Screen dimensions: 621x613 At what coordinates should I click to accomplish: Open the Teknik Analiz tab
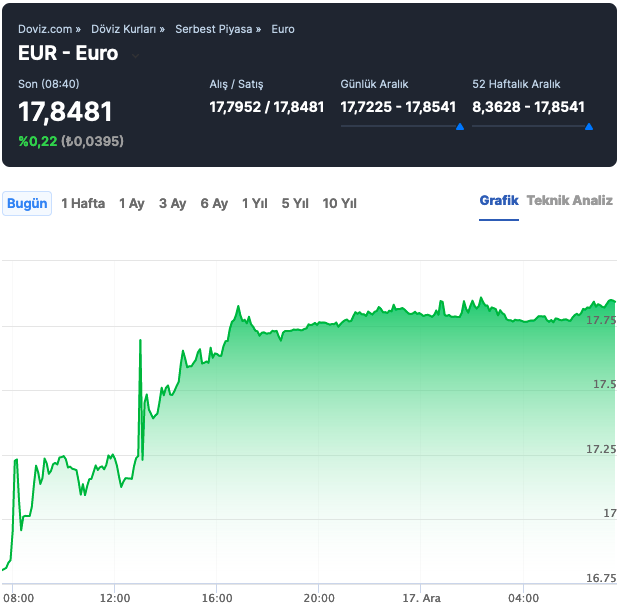pyautogui.click(x=569, y=201)
